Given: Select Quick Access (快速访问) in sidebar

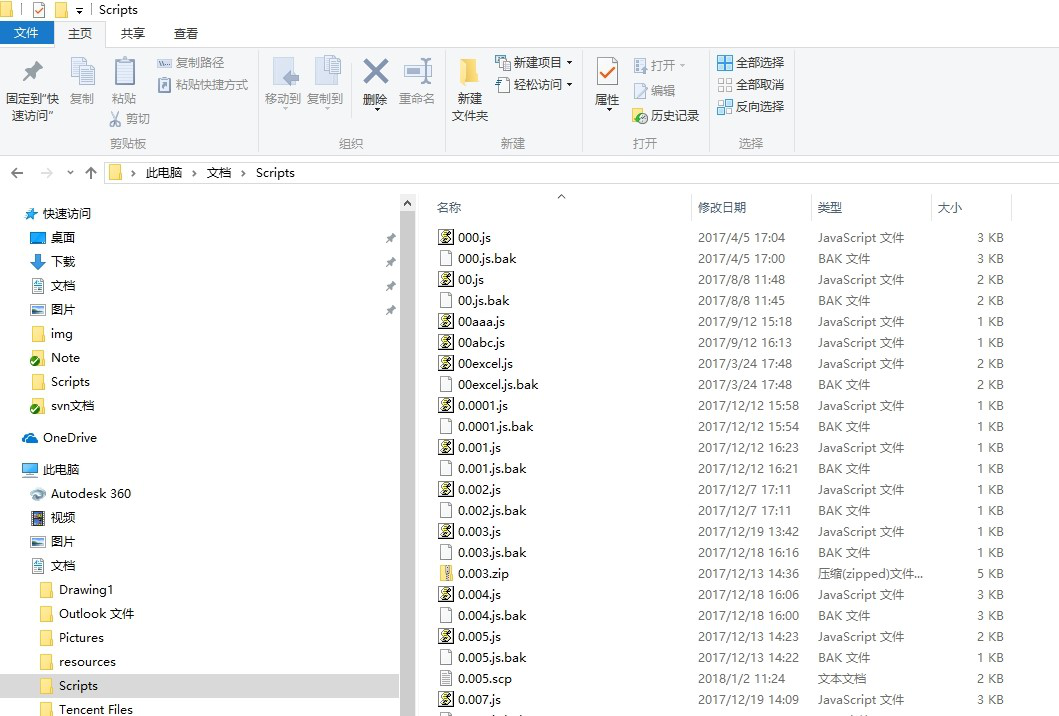Looking at the screenshot, I should [x=57, y=213].
